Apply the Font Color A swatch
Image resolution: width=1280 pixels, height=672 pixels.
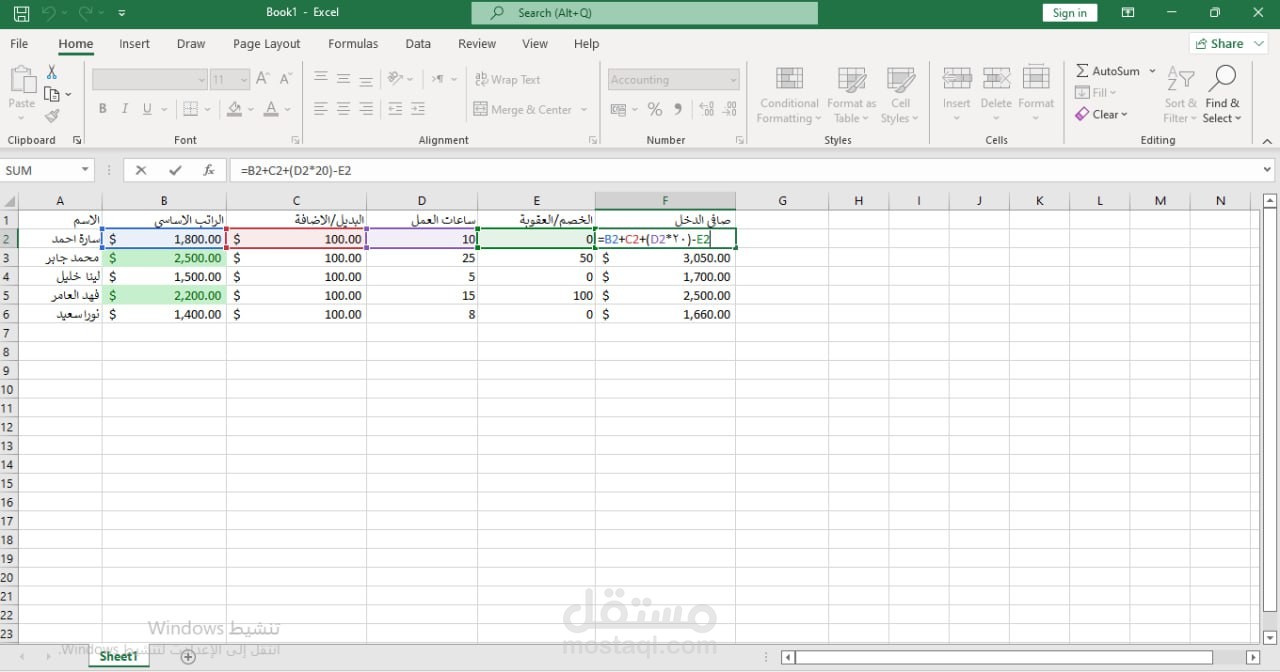[273, 109]
